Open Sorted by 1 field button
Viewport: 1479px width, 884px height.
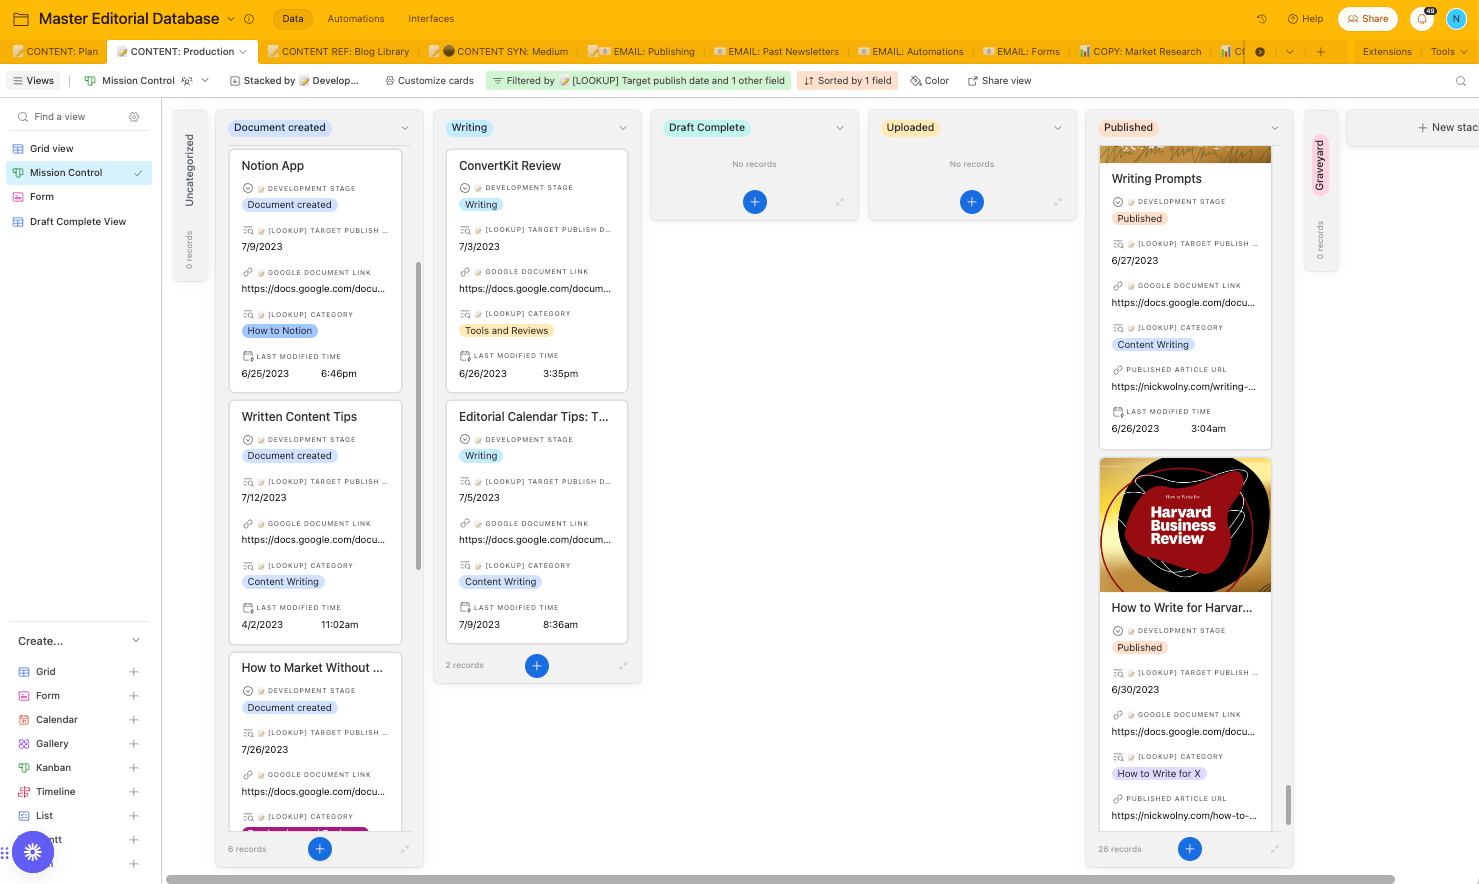click(848, 81)
